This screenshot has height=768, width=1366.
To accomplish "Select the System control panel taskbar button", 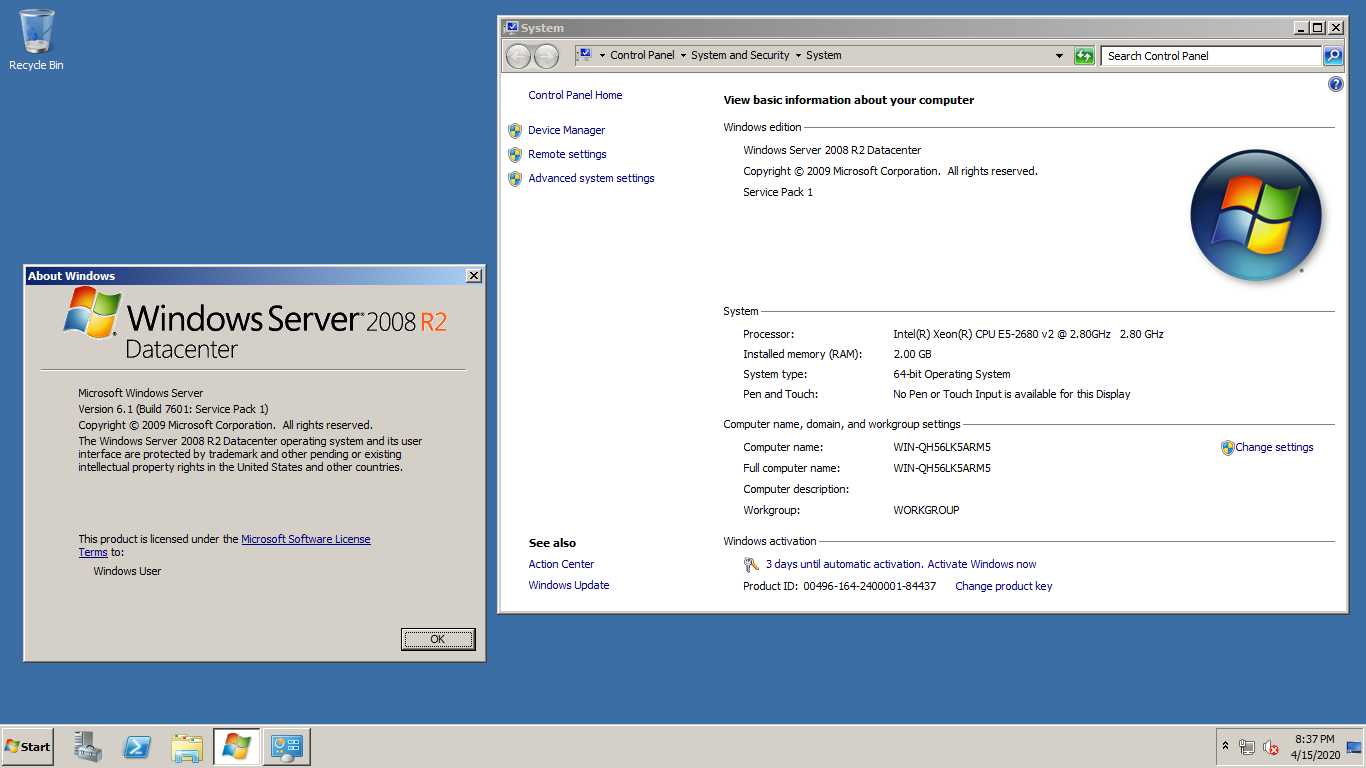I will pyautogui.click(x=287, y=746).
